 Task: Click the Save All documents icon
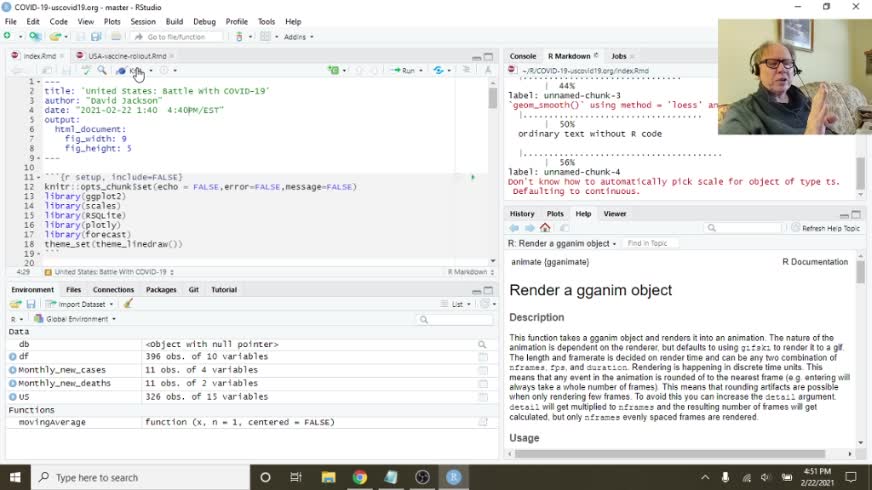pyautogui.click(x=96, y=37)
